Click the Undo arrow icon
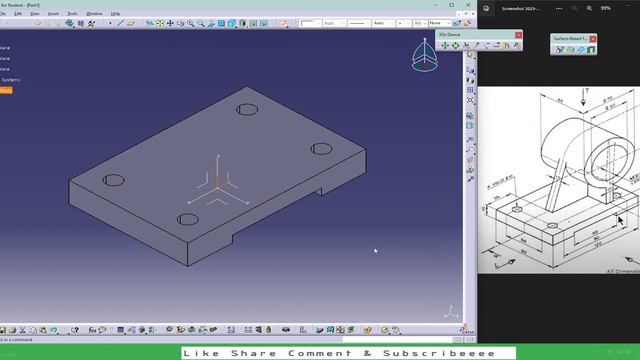The image size is (640, 360). tap(53, 330)
